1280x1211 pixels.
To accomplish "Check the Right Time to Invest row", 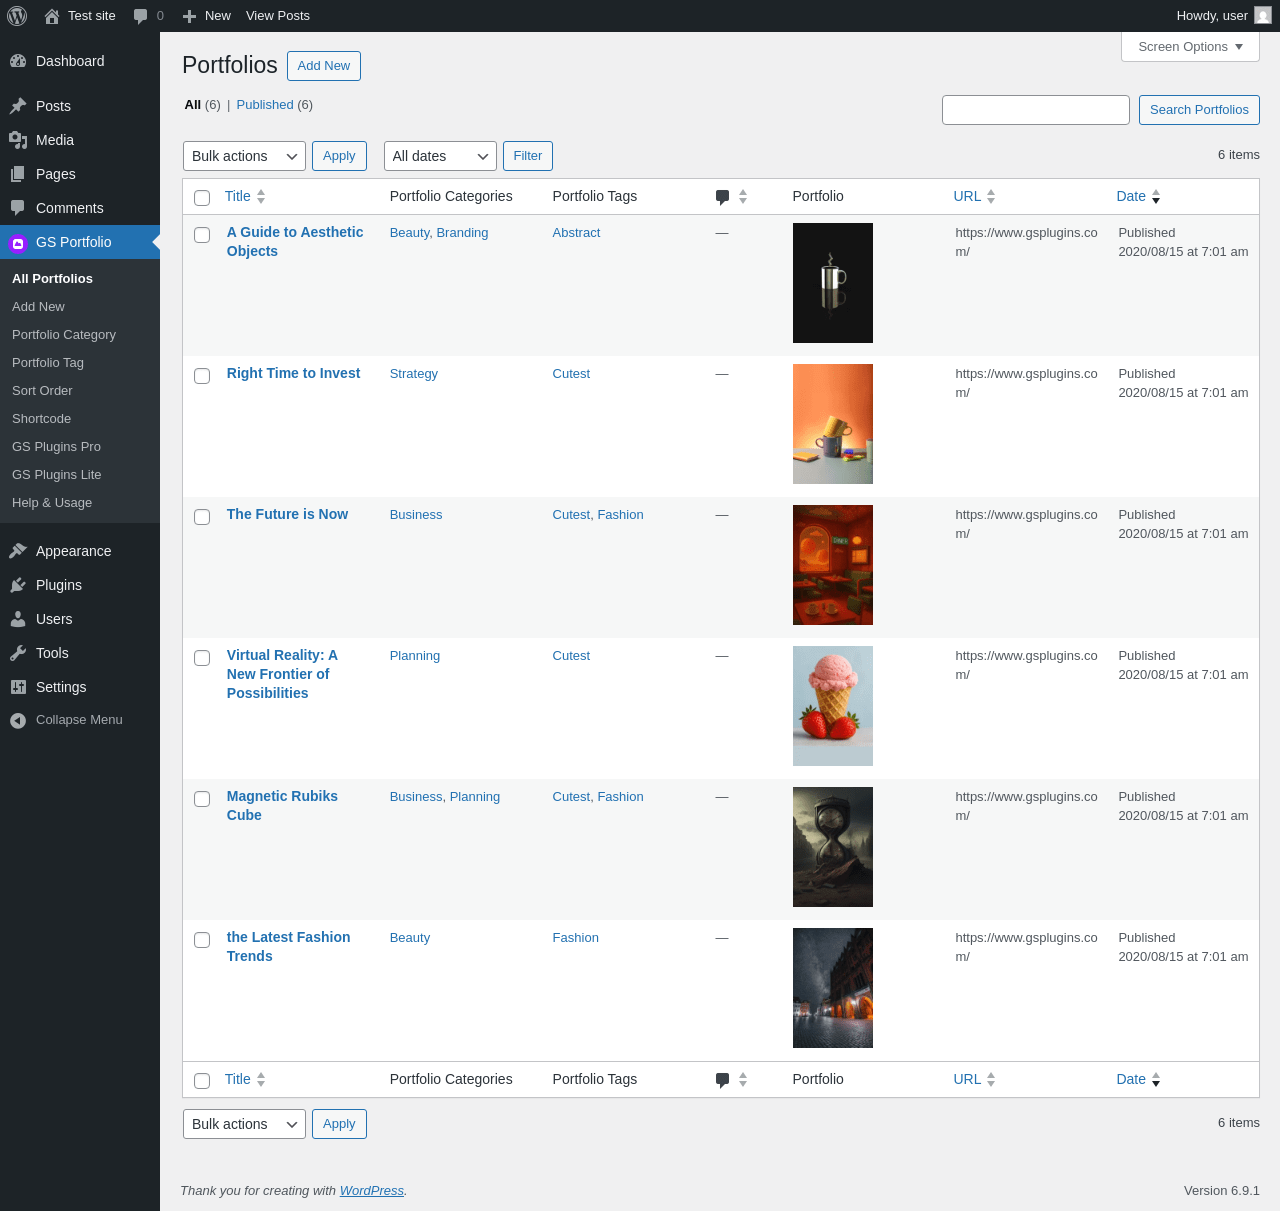I will point(202,376).
